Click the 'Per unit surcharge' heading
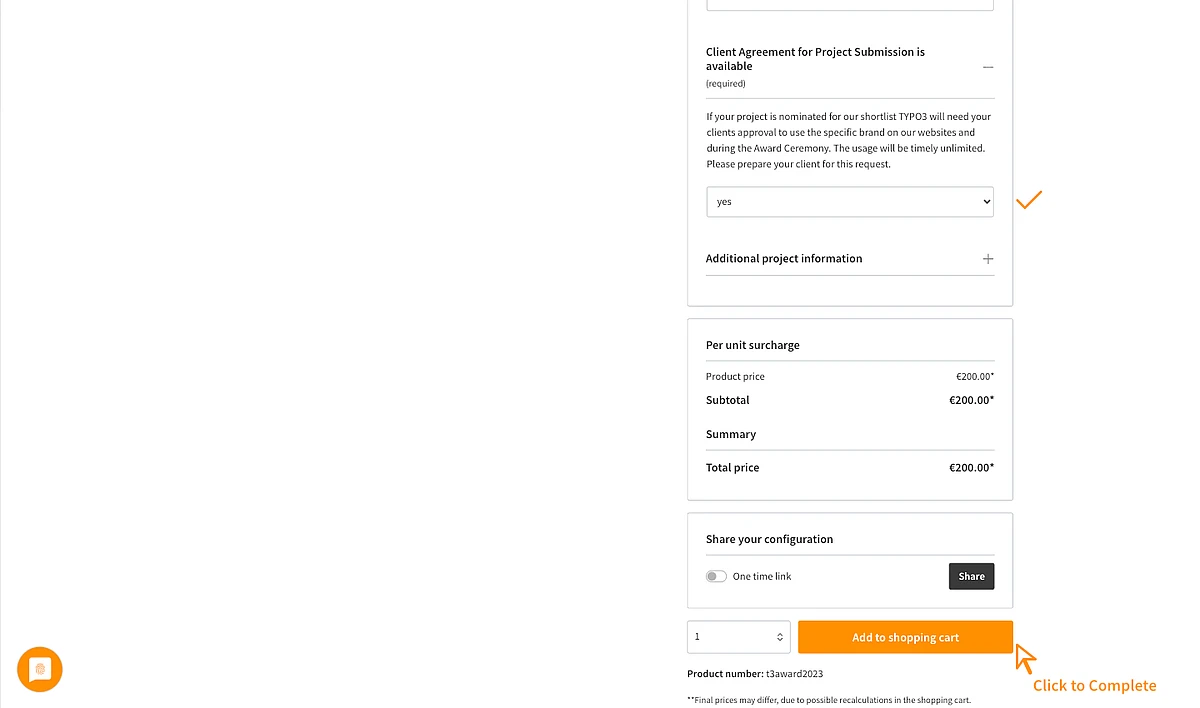Image resolution: width=1200 pixels, height=708 pixels. [753, 345]
